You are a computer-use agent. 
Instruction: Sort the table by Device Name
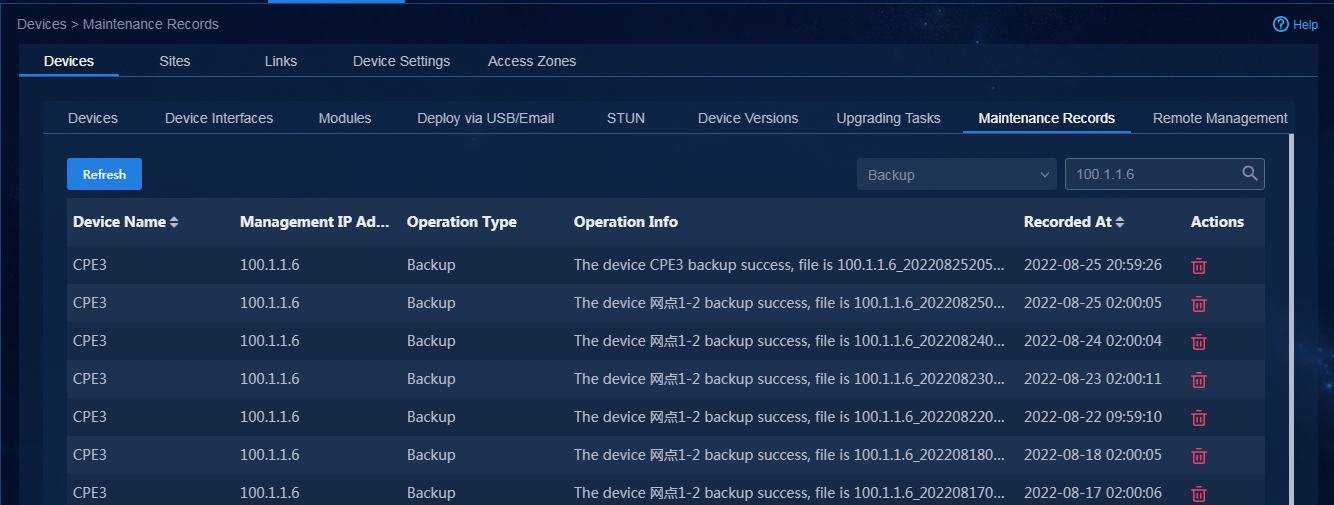174,222
